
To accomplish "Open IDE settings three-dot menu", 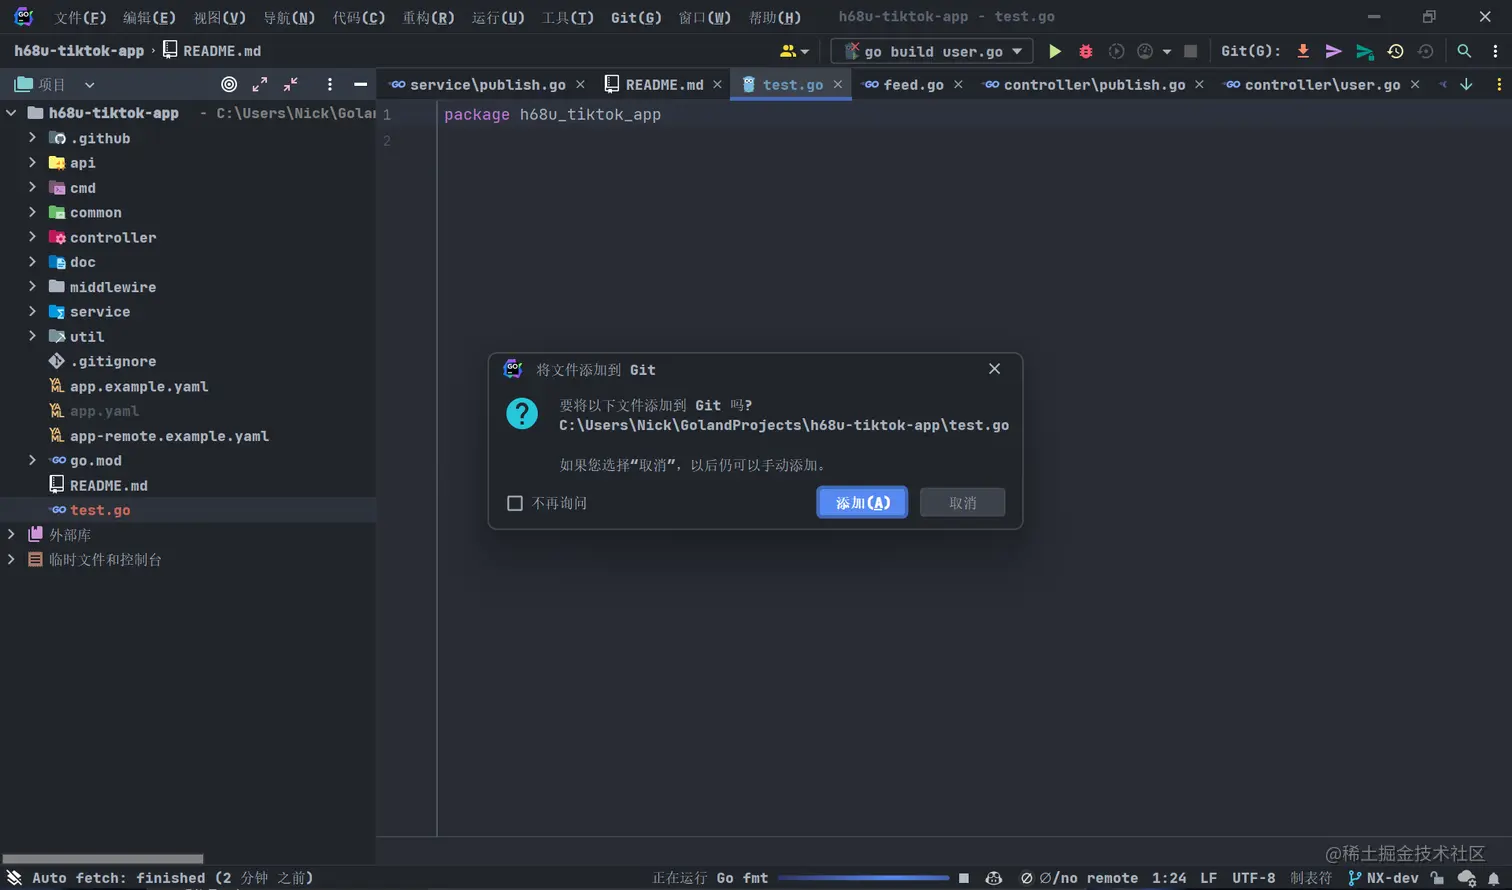I will point(1495,51).
